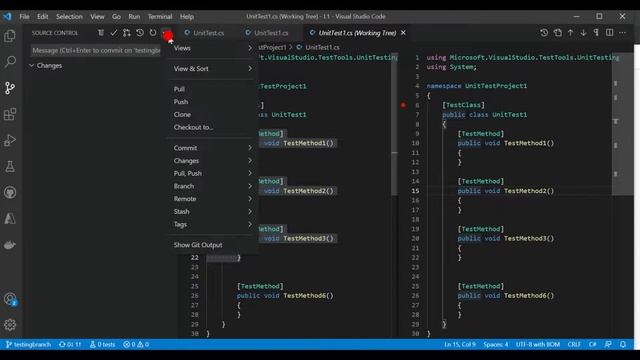Click the branch compare icon in Source Control
This screenshot has height=360, width=640.
tap(127, 33)
